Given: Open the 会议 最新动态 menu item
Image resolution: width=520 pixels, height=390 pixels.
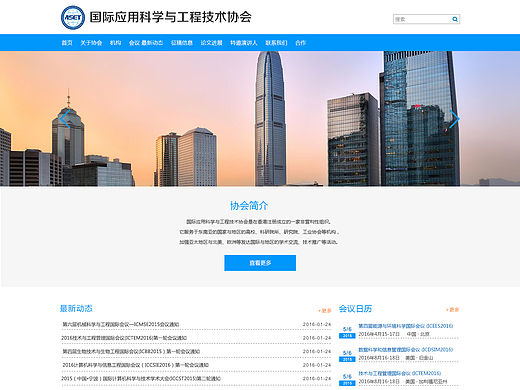Looking at the screenshot, I should [146, 43].
